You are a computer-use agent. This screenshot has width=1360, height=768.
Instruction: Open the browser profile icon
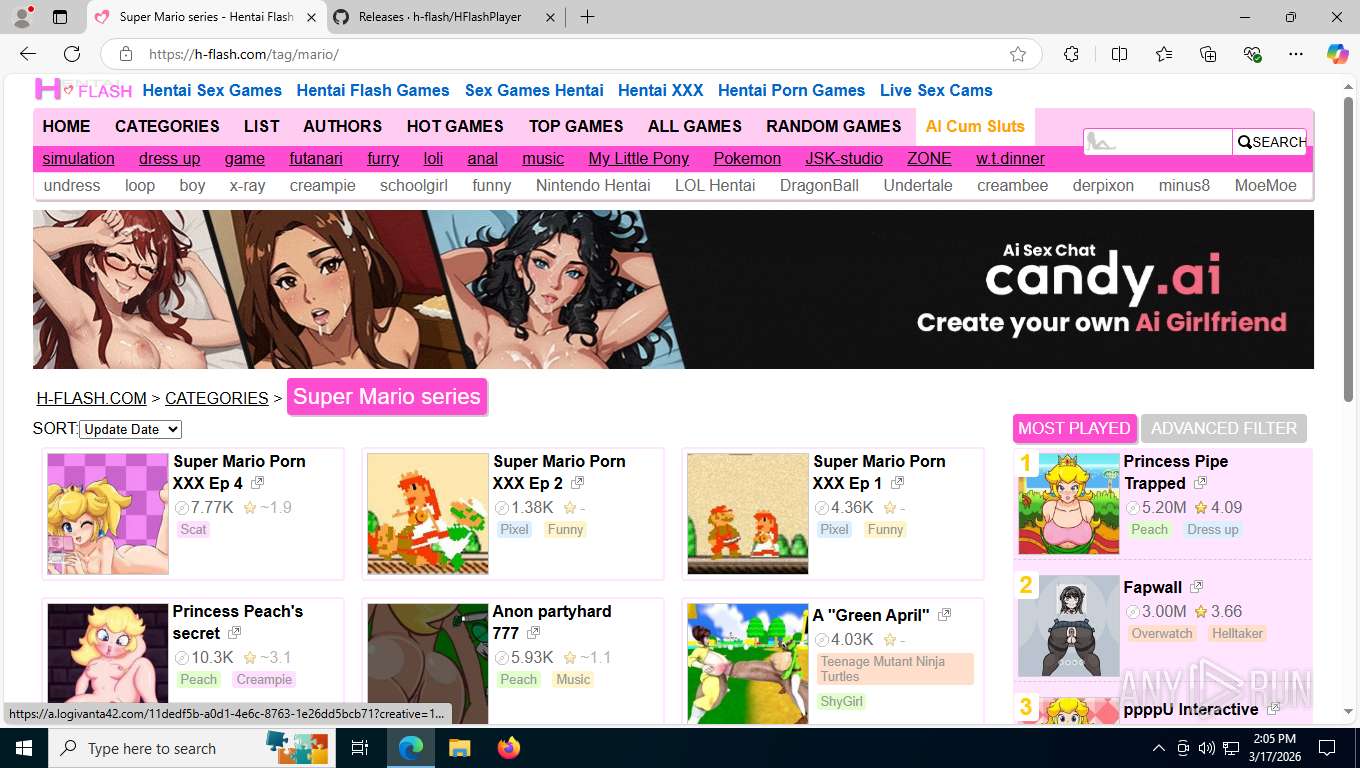[23, 16]
